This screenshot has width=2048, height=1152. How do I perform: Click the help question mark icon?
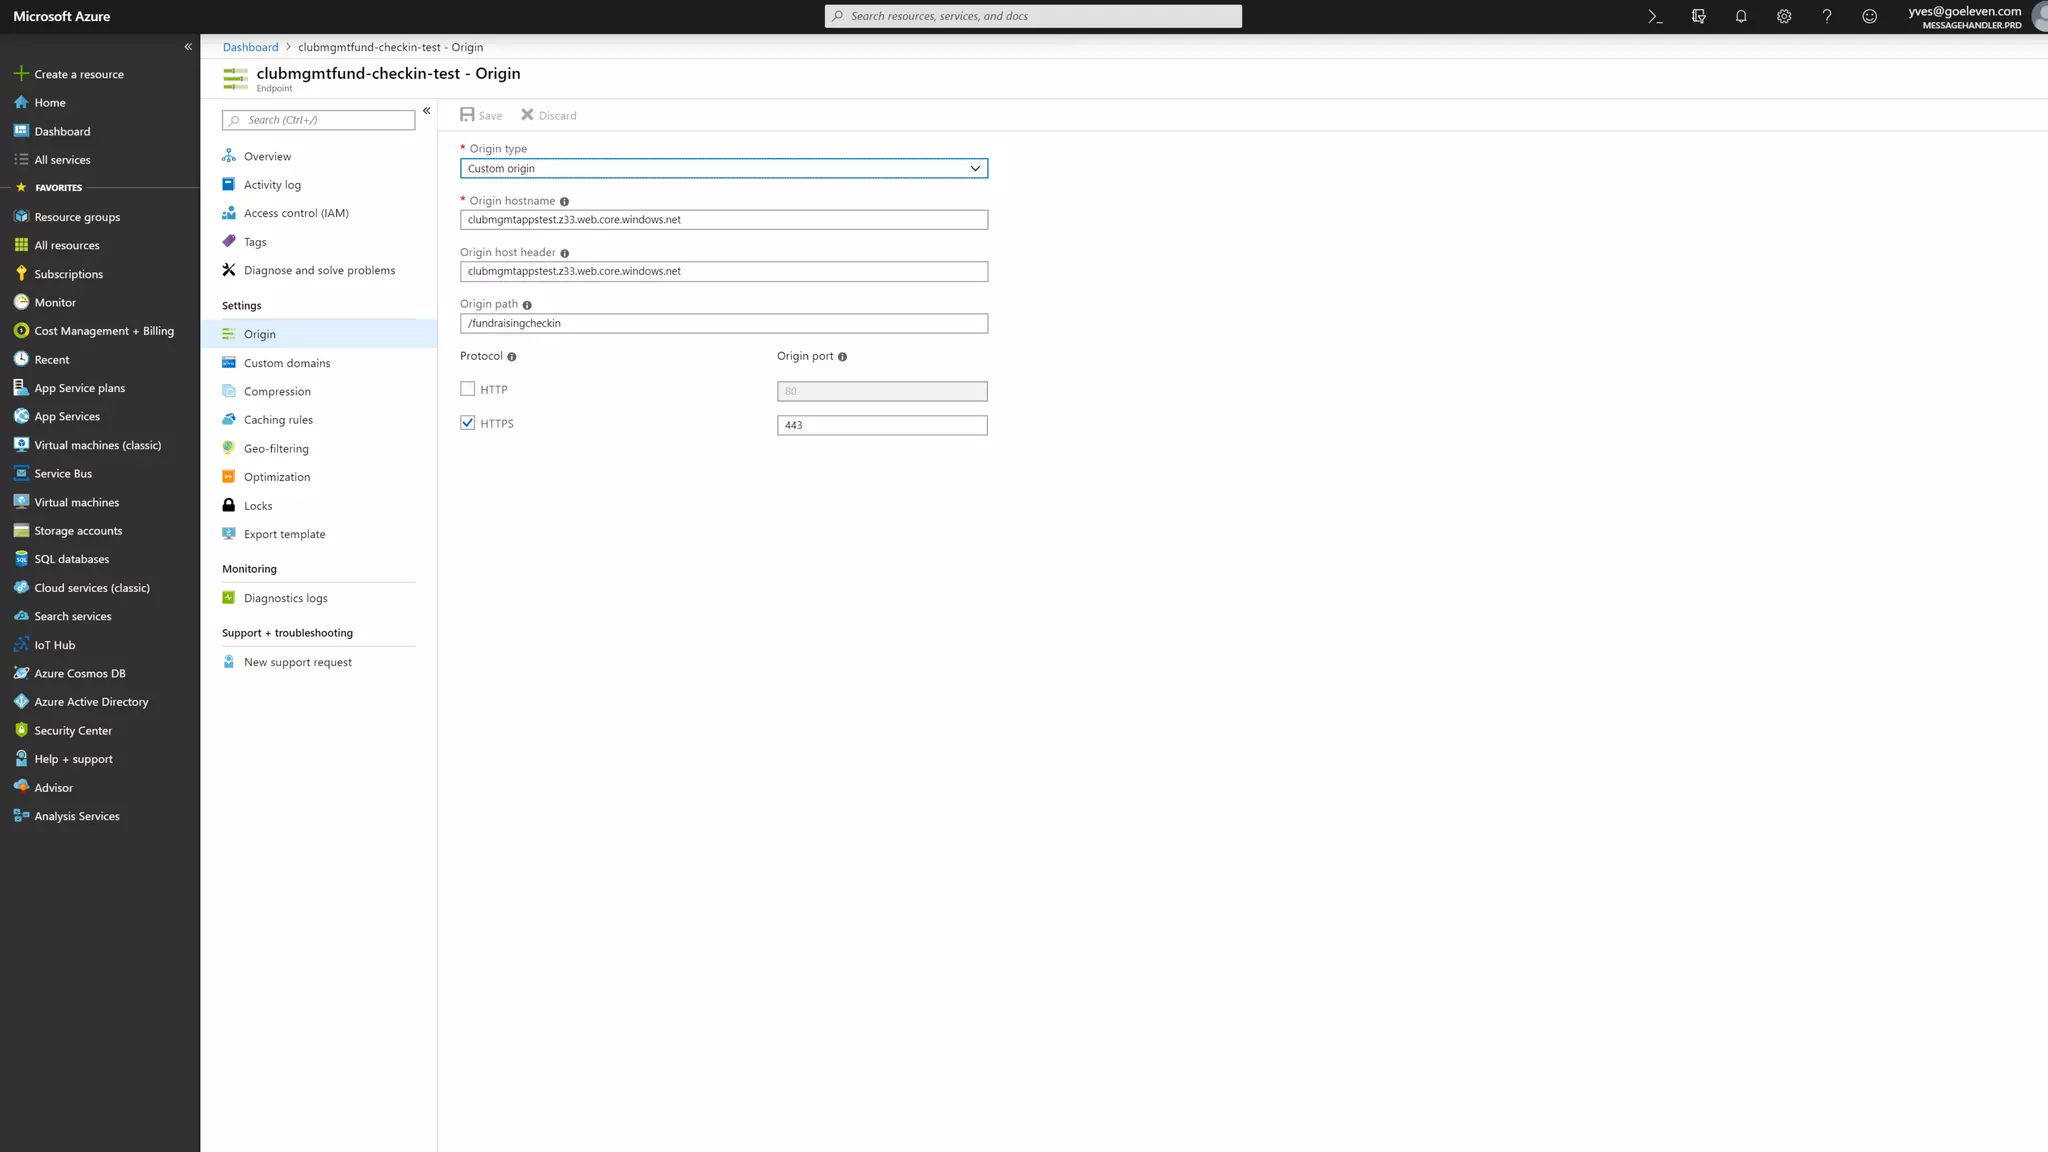pos(1827,16)
